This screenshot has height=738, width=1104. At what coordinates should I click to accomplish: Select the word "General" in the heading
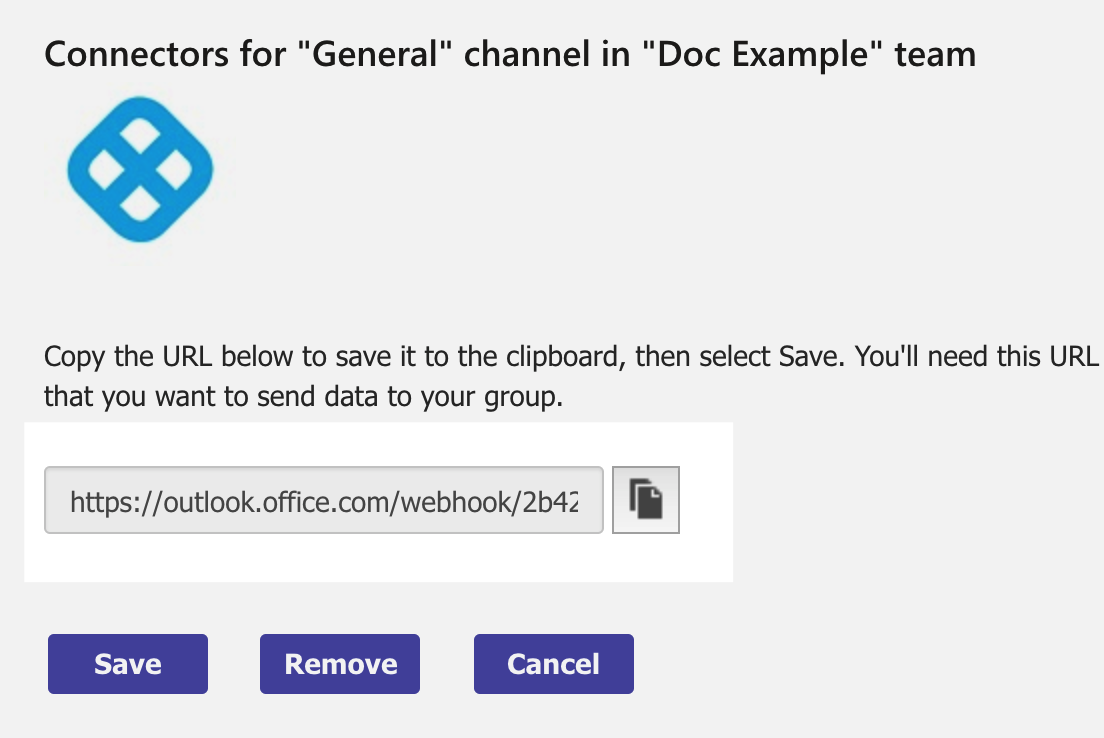point(375,54)
